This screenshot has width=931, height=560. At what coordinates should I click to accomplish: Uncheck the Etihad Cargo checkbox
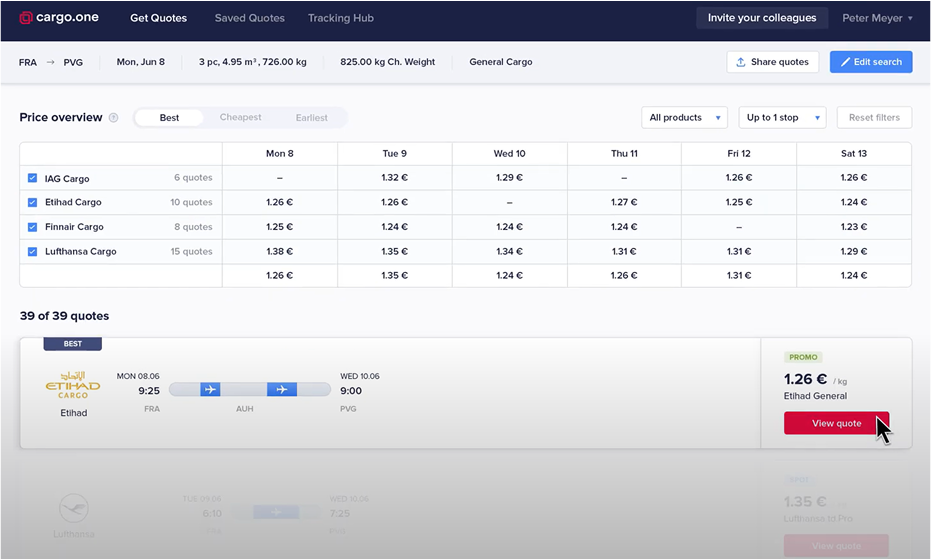click(33, 202)
